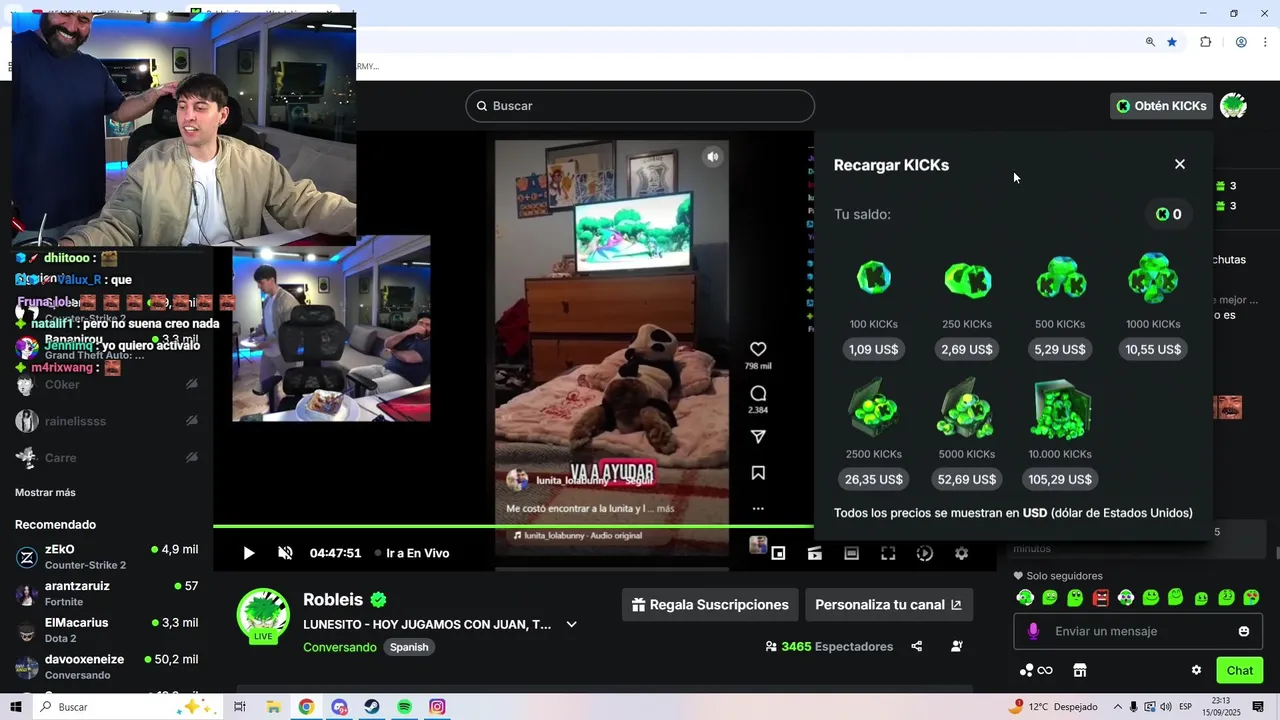Select the 1000 KICKs gem cluster icon
The height and width of the screenshot is (720, 1280).
[x=1153, y=278]
